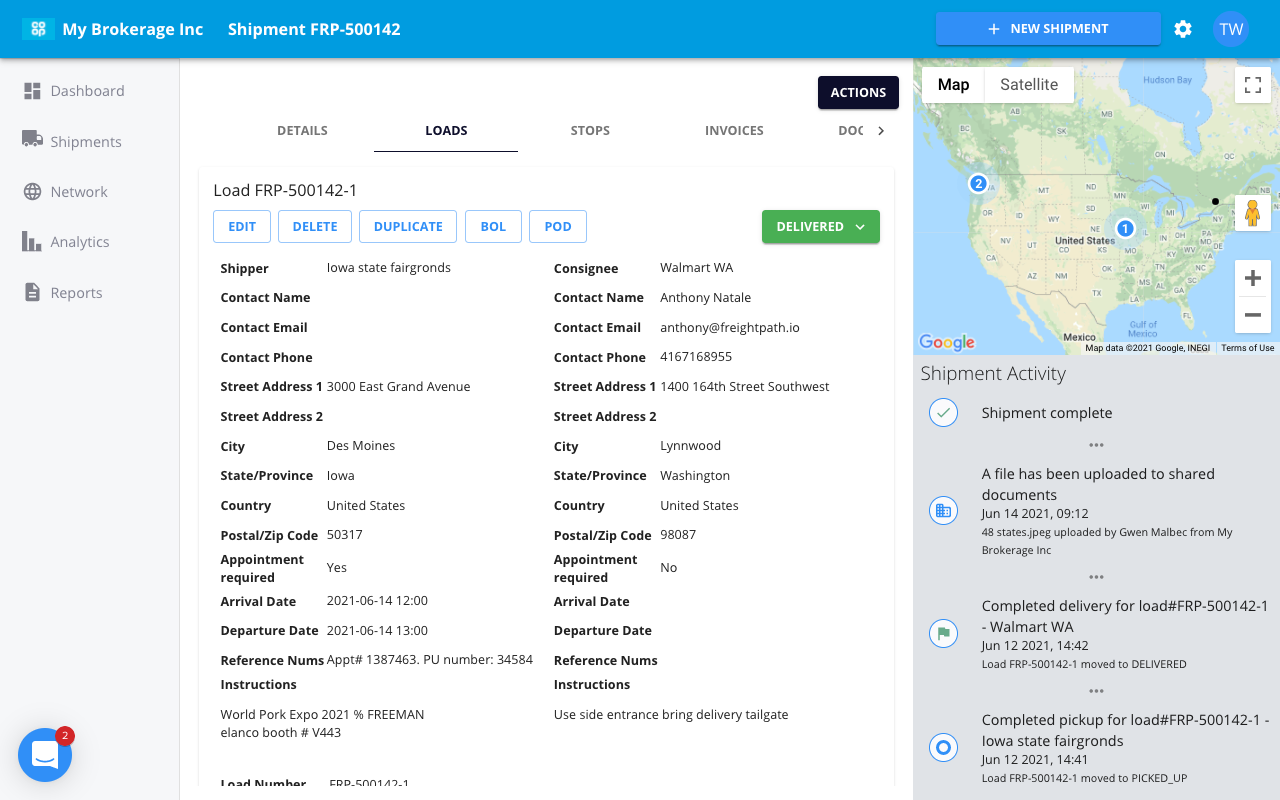1280x800 pixels.
Task: Open the ACTIONS menu
Action: 858,92
